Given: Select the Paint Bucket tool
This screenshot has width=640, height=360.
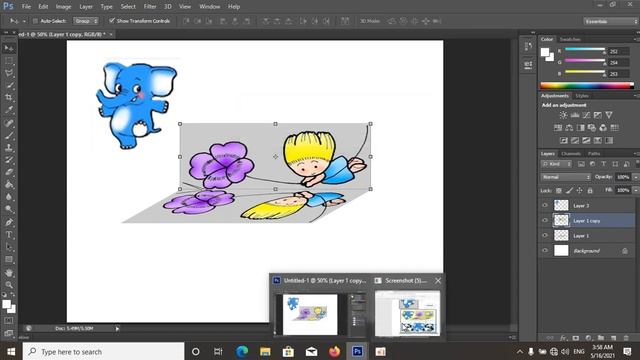Looking at the screenshot, I should point(9,184).
